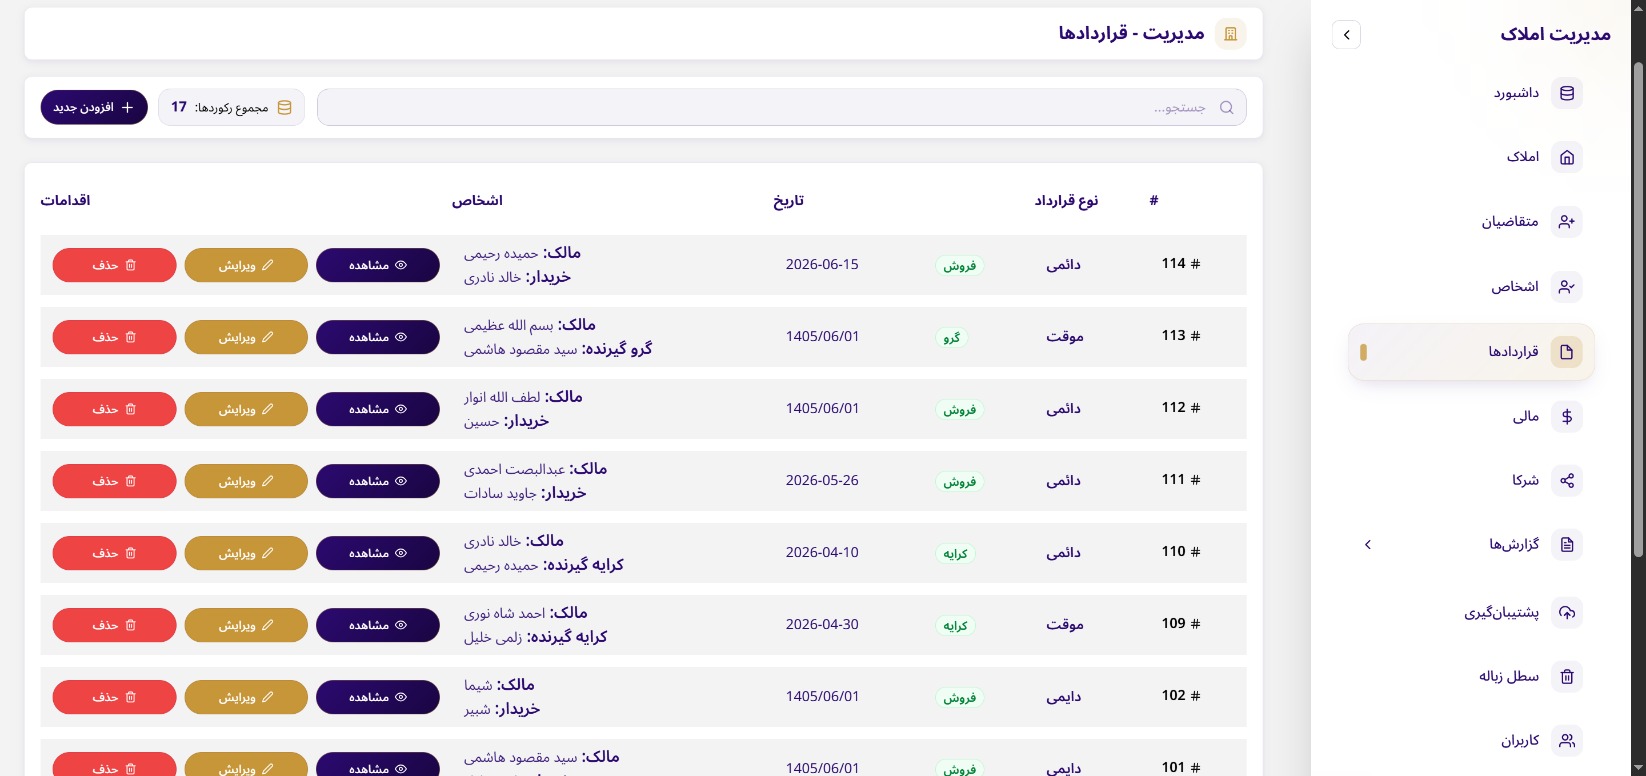Expand the گزارش‌ها submenu arrow
Screen dimensions: 1646x776
[1368, 545]
